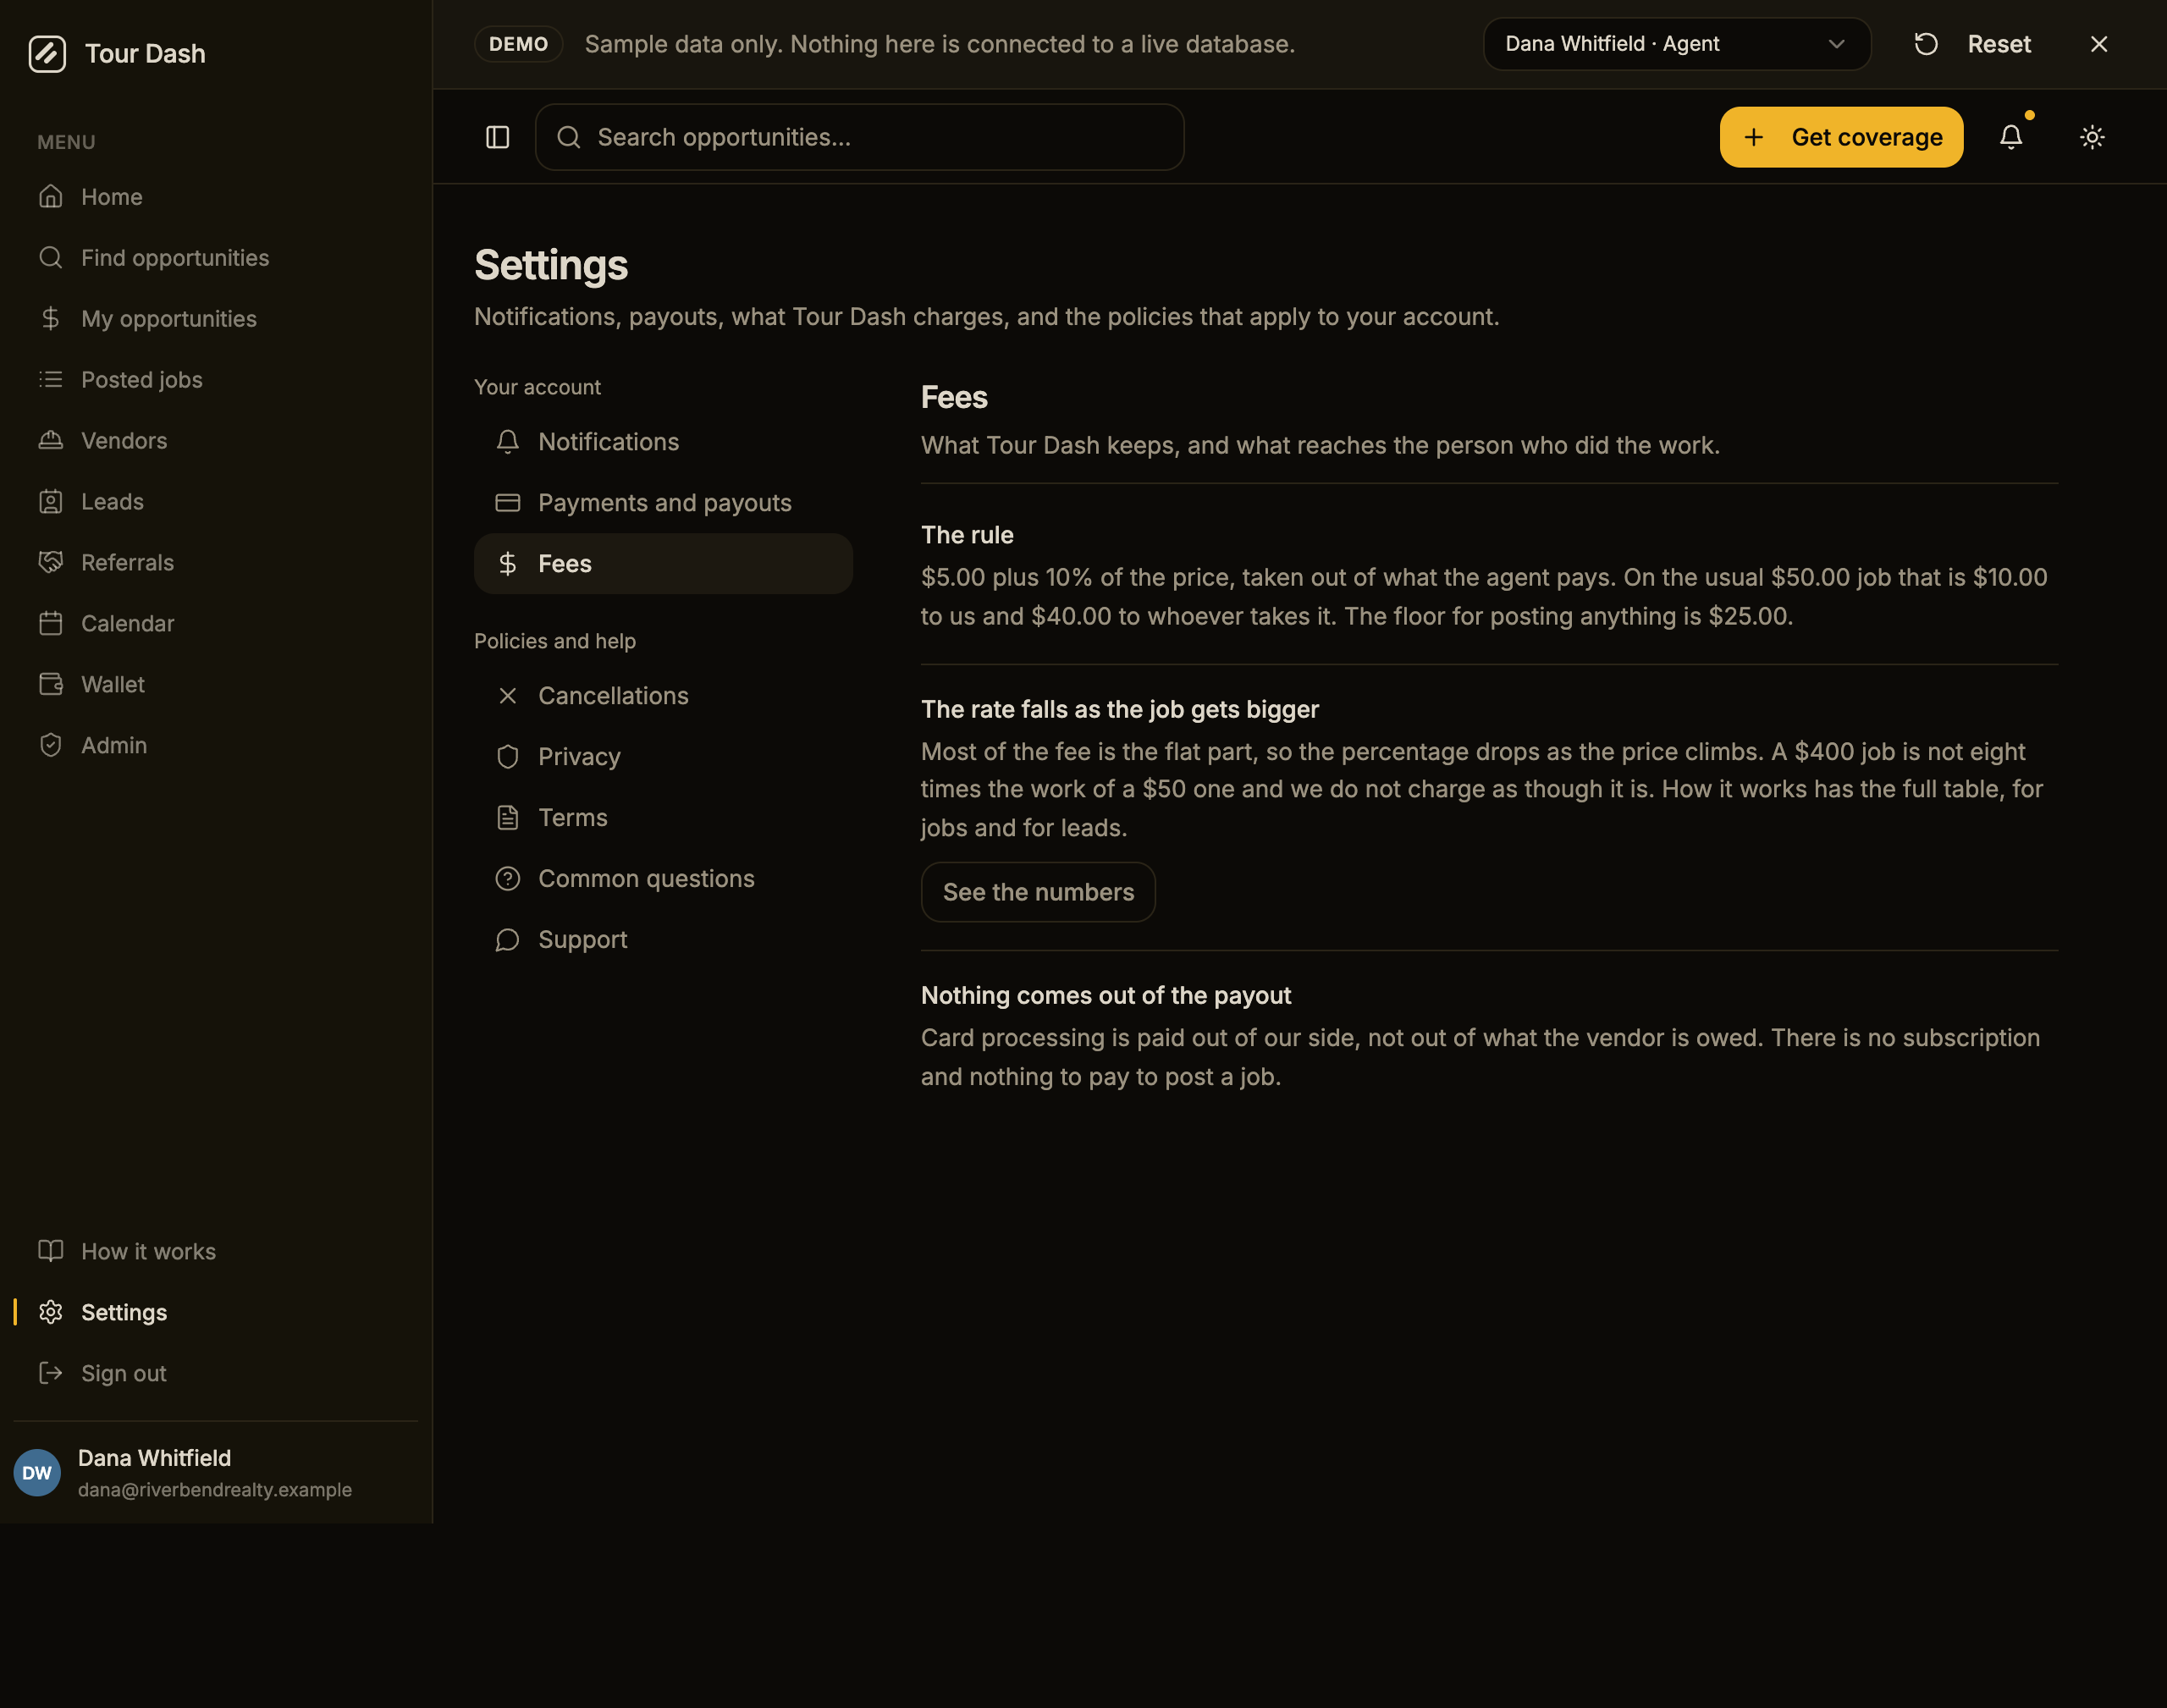Click the Settings gear icon in the sidebar
This screenshot has height=1708, width=2167.
tap(50, 1313)
